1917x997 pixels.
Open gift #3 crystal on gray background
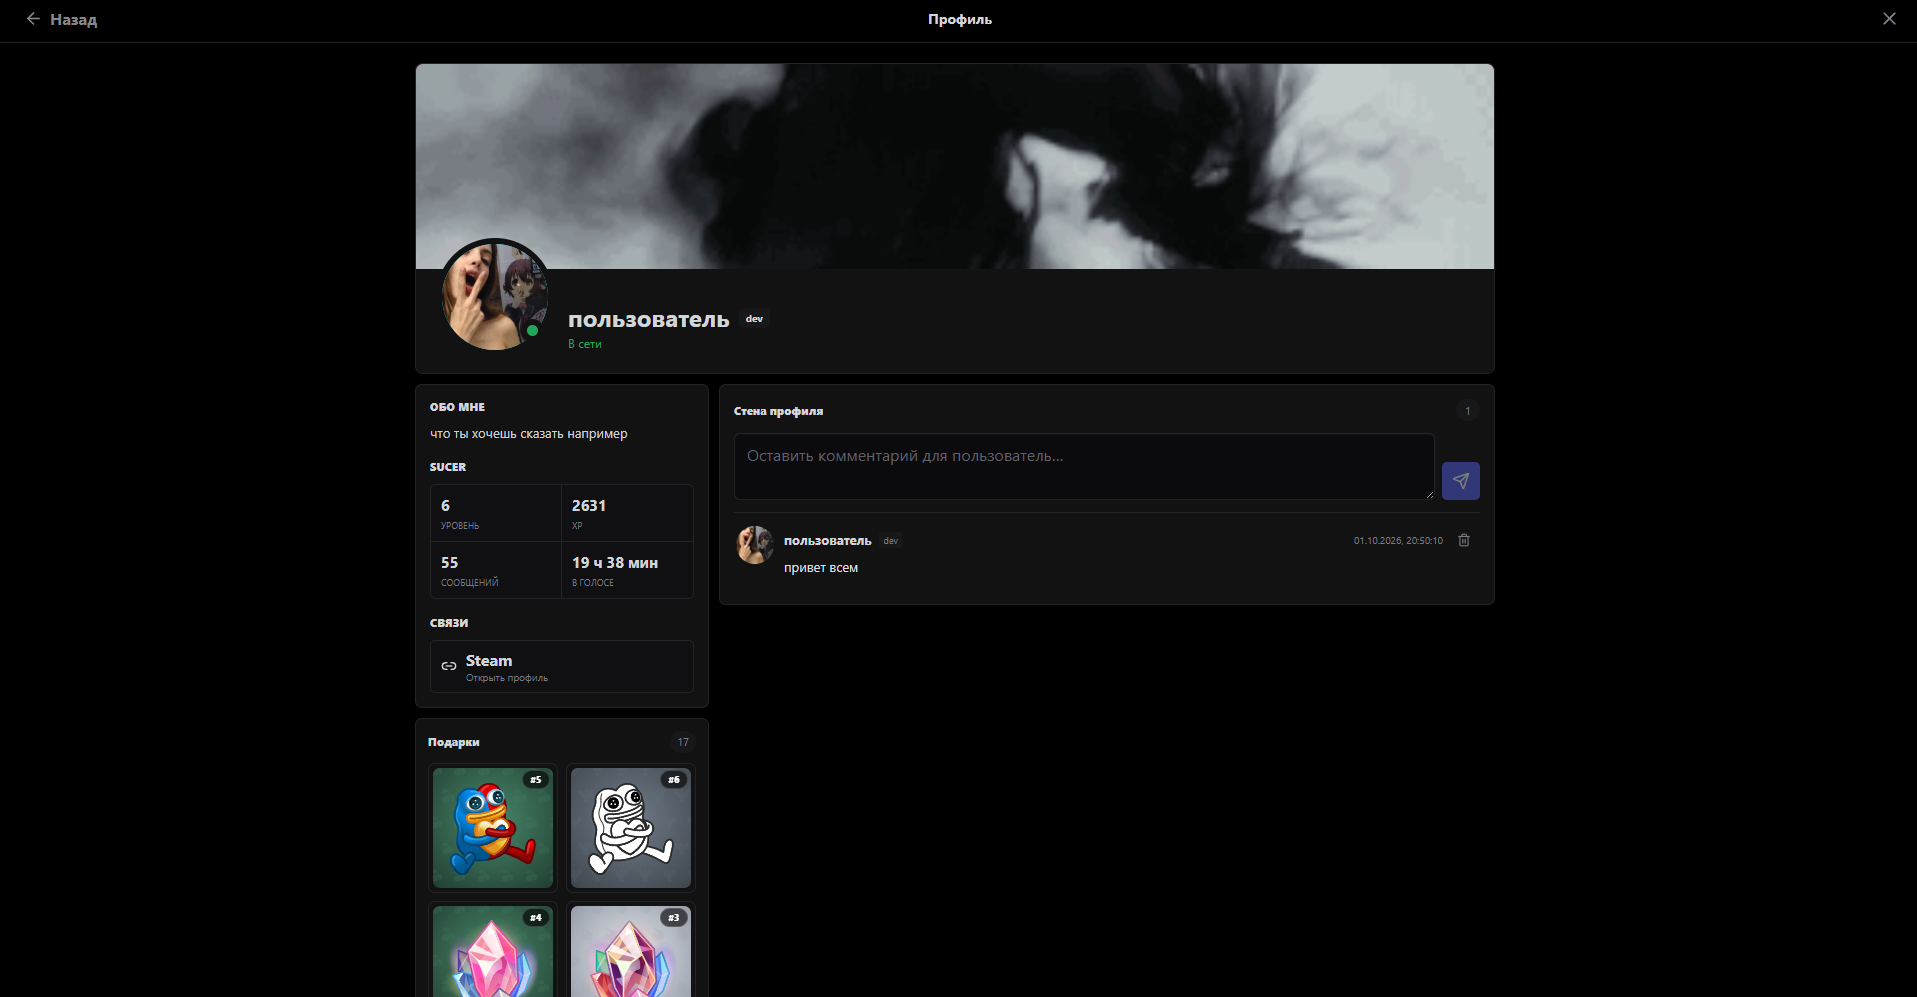[631, 950]
